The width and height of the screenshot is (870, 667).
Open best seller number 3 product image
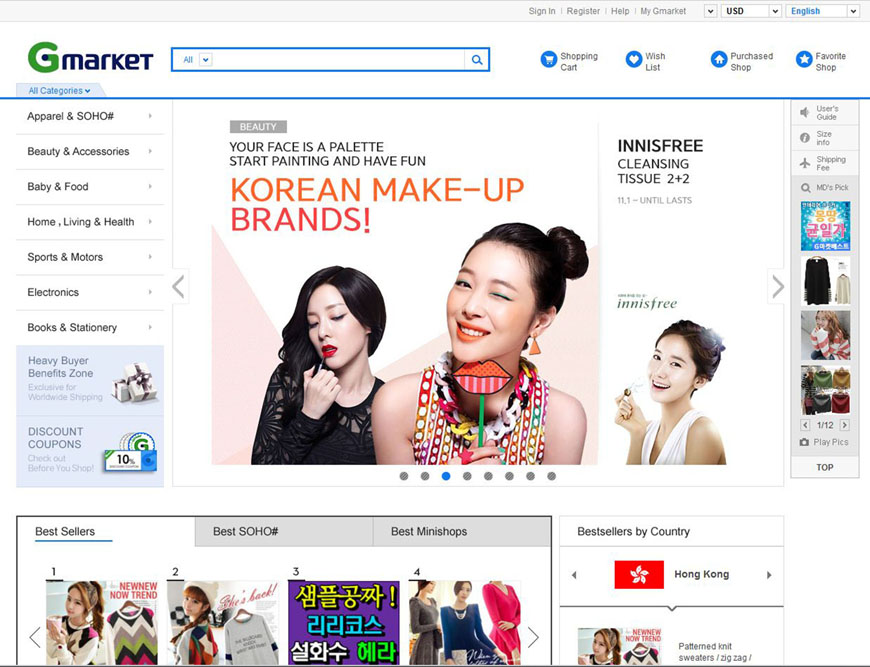(x=344, y=623)
